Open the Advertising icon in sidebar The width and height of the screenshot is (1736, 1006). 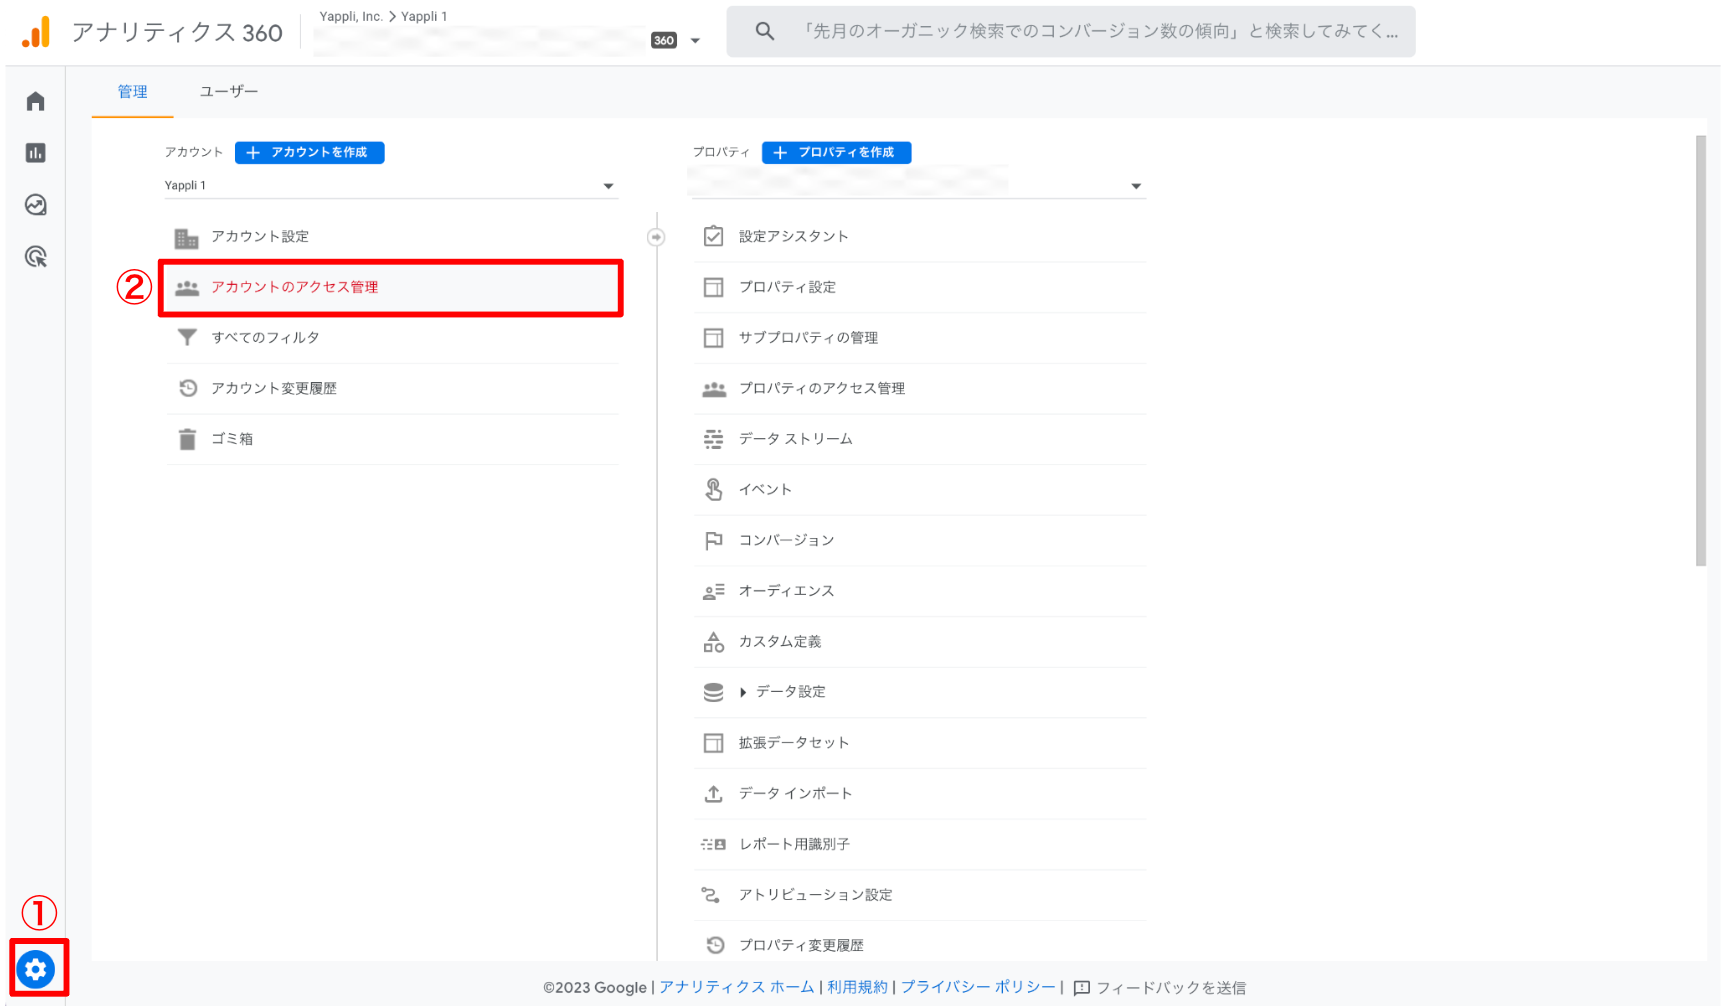point(36,257)
